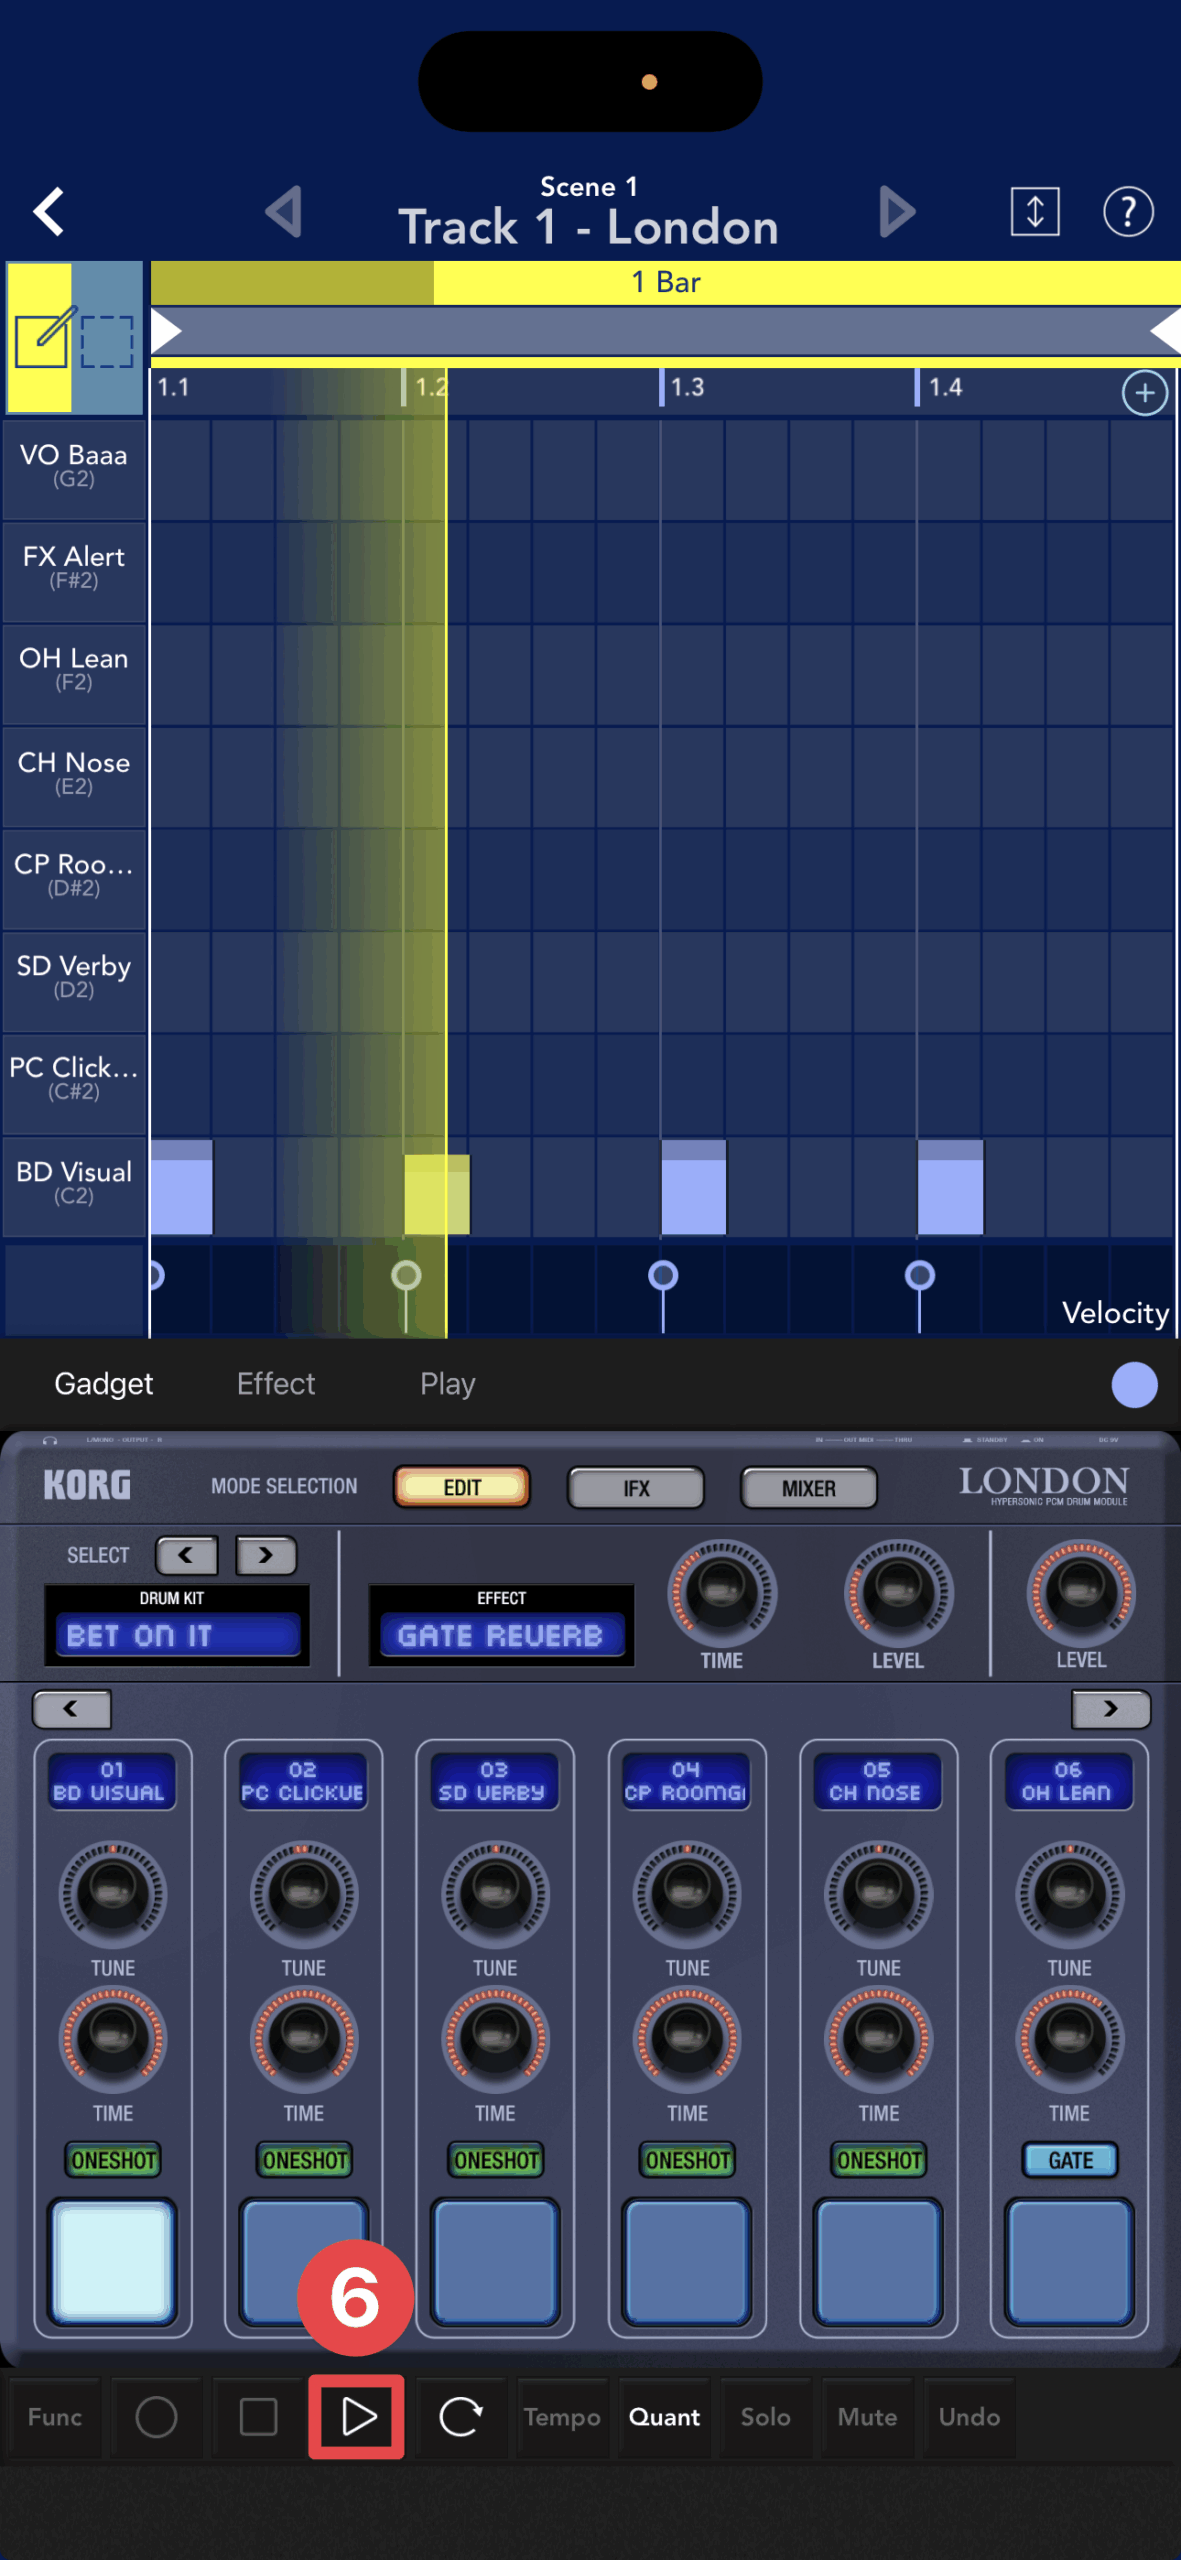Add a bar with plus icon
This screenshot has width=1181, height=2560.
(x=1144, y=393)
